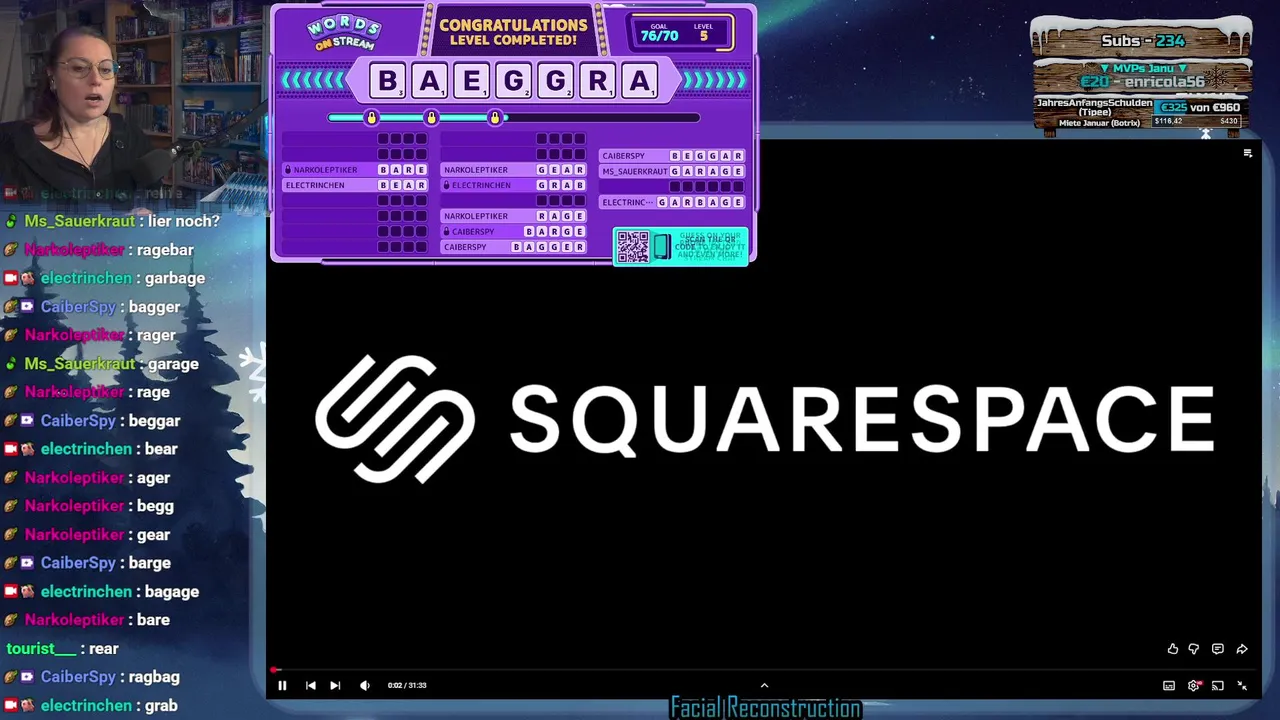Skip to the next video

click(x=335, y=685)
